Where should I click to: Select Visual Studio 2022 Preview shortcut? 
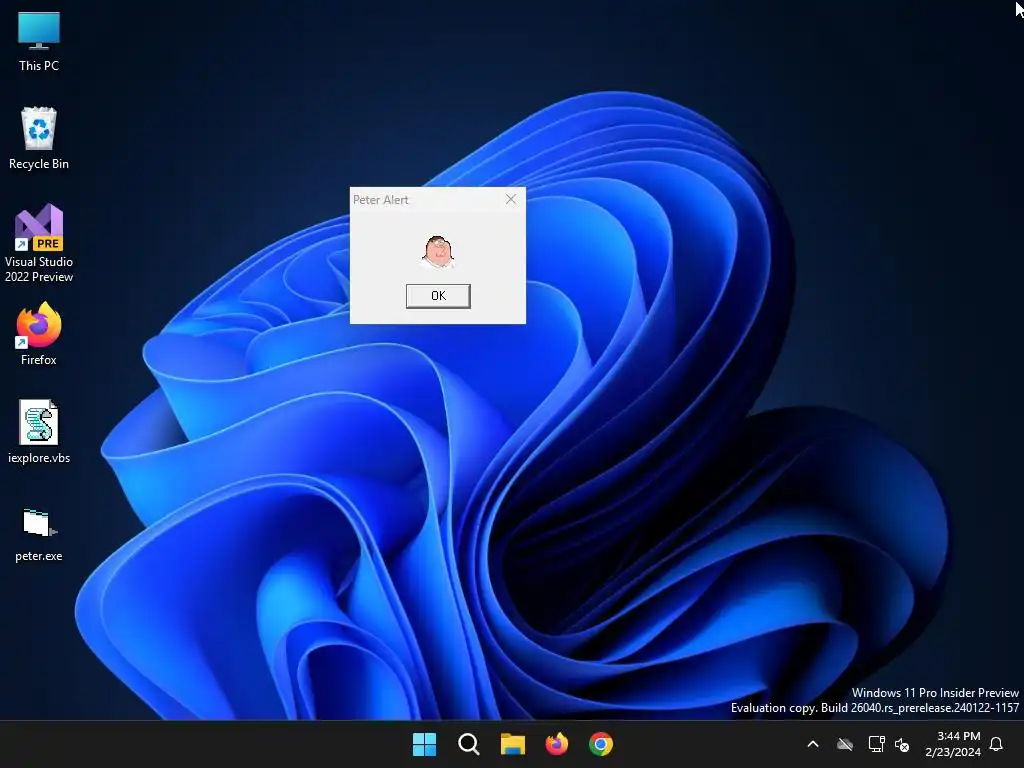click(x=39, y=243)
